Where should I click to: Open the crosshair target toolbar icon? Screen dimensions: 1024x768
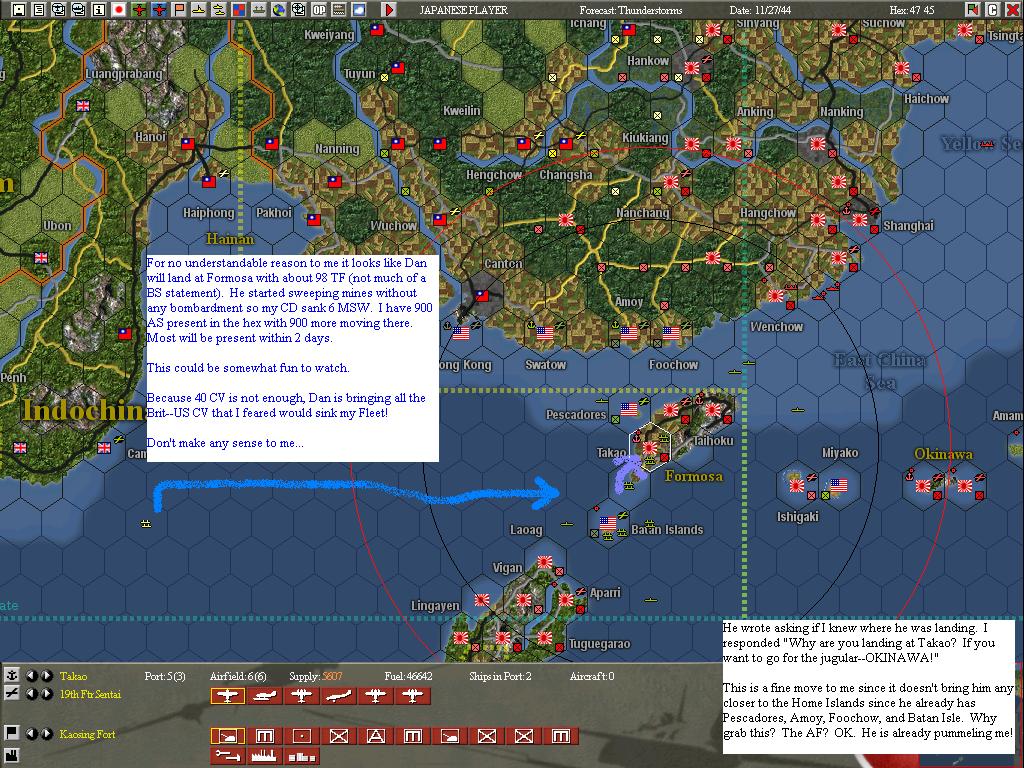click(299, 10)
